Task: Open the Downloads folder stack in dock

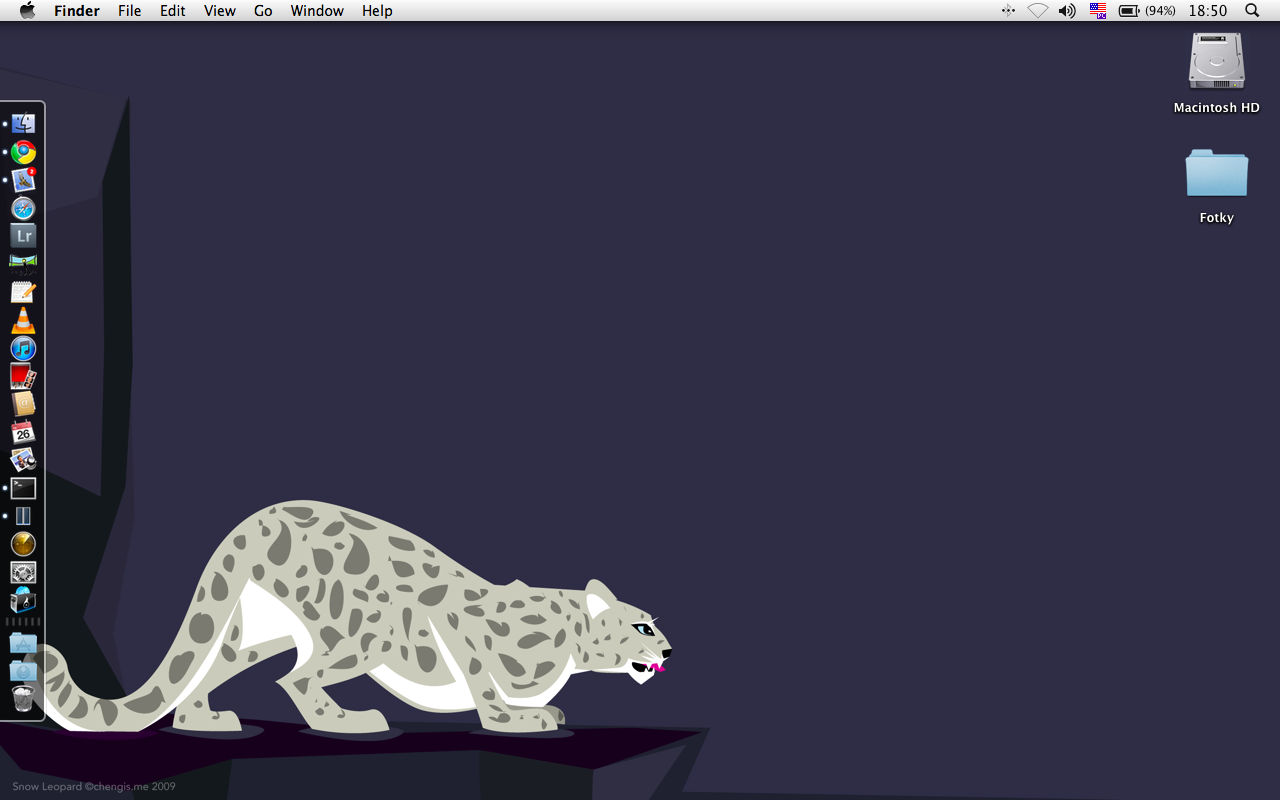Action: point(23,670)
